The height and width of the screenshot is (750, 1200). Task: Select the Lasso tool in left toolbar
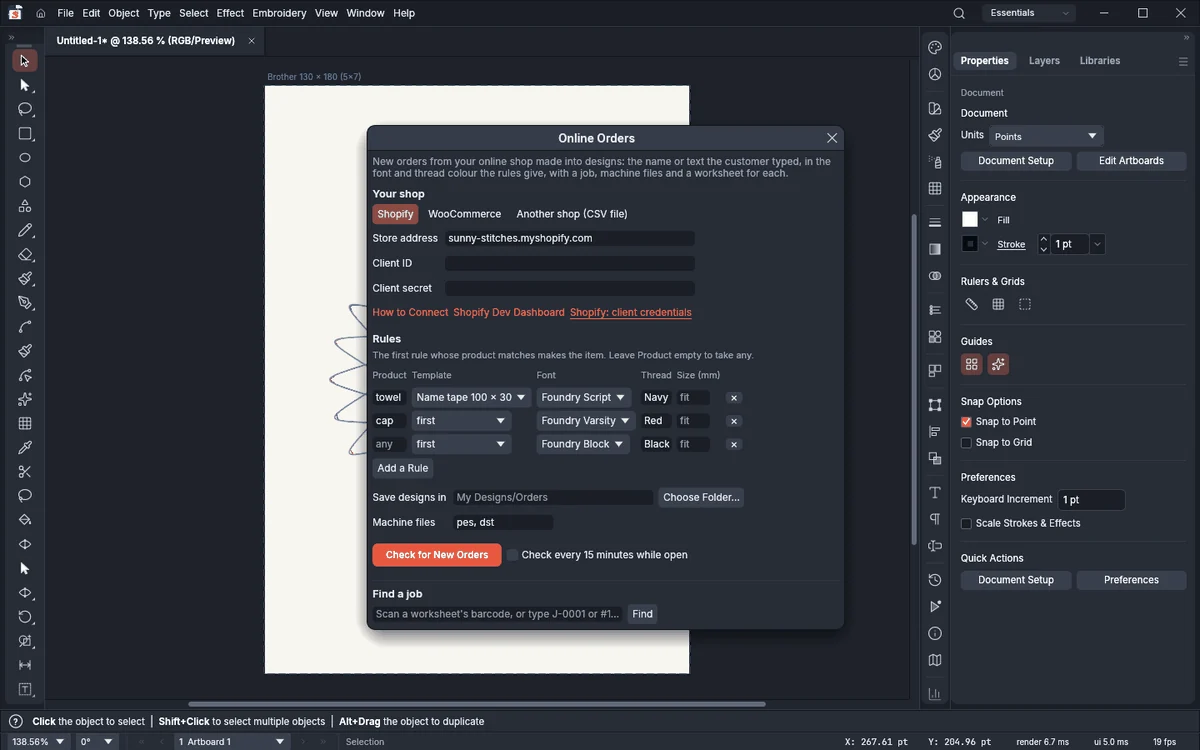click(x=26, y=109)
